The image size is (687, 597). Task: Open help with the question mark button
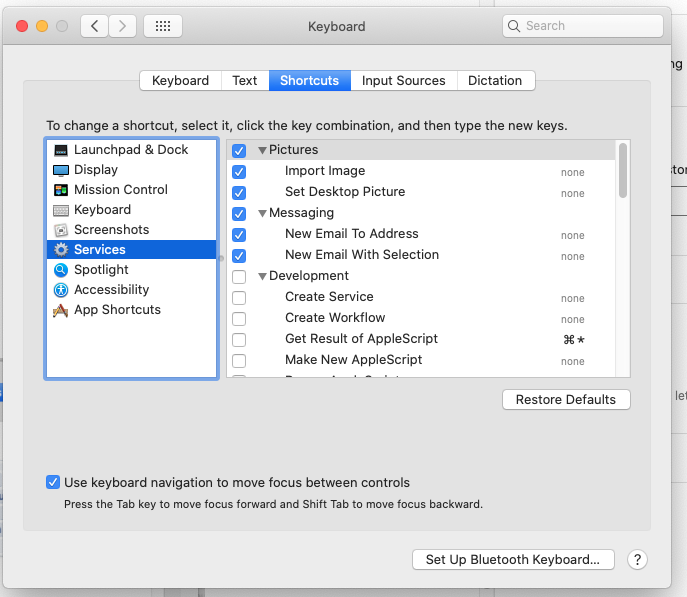coord(637,559)
